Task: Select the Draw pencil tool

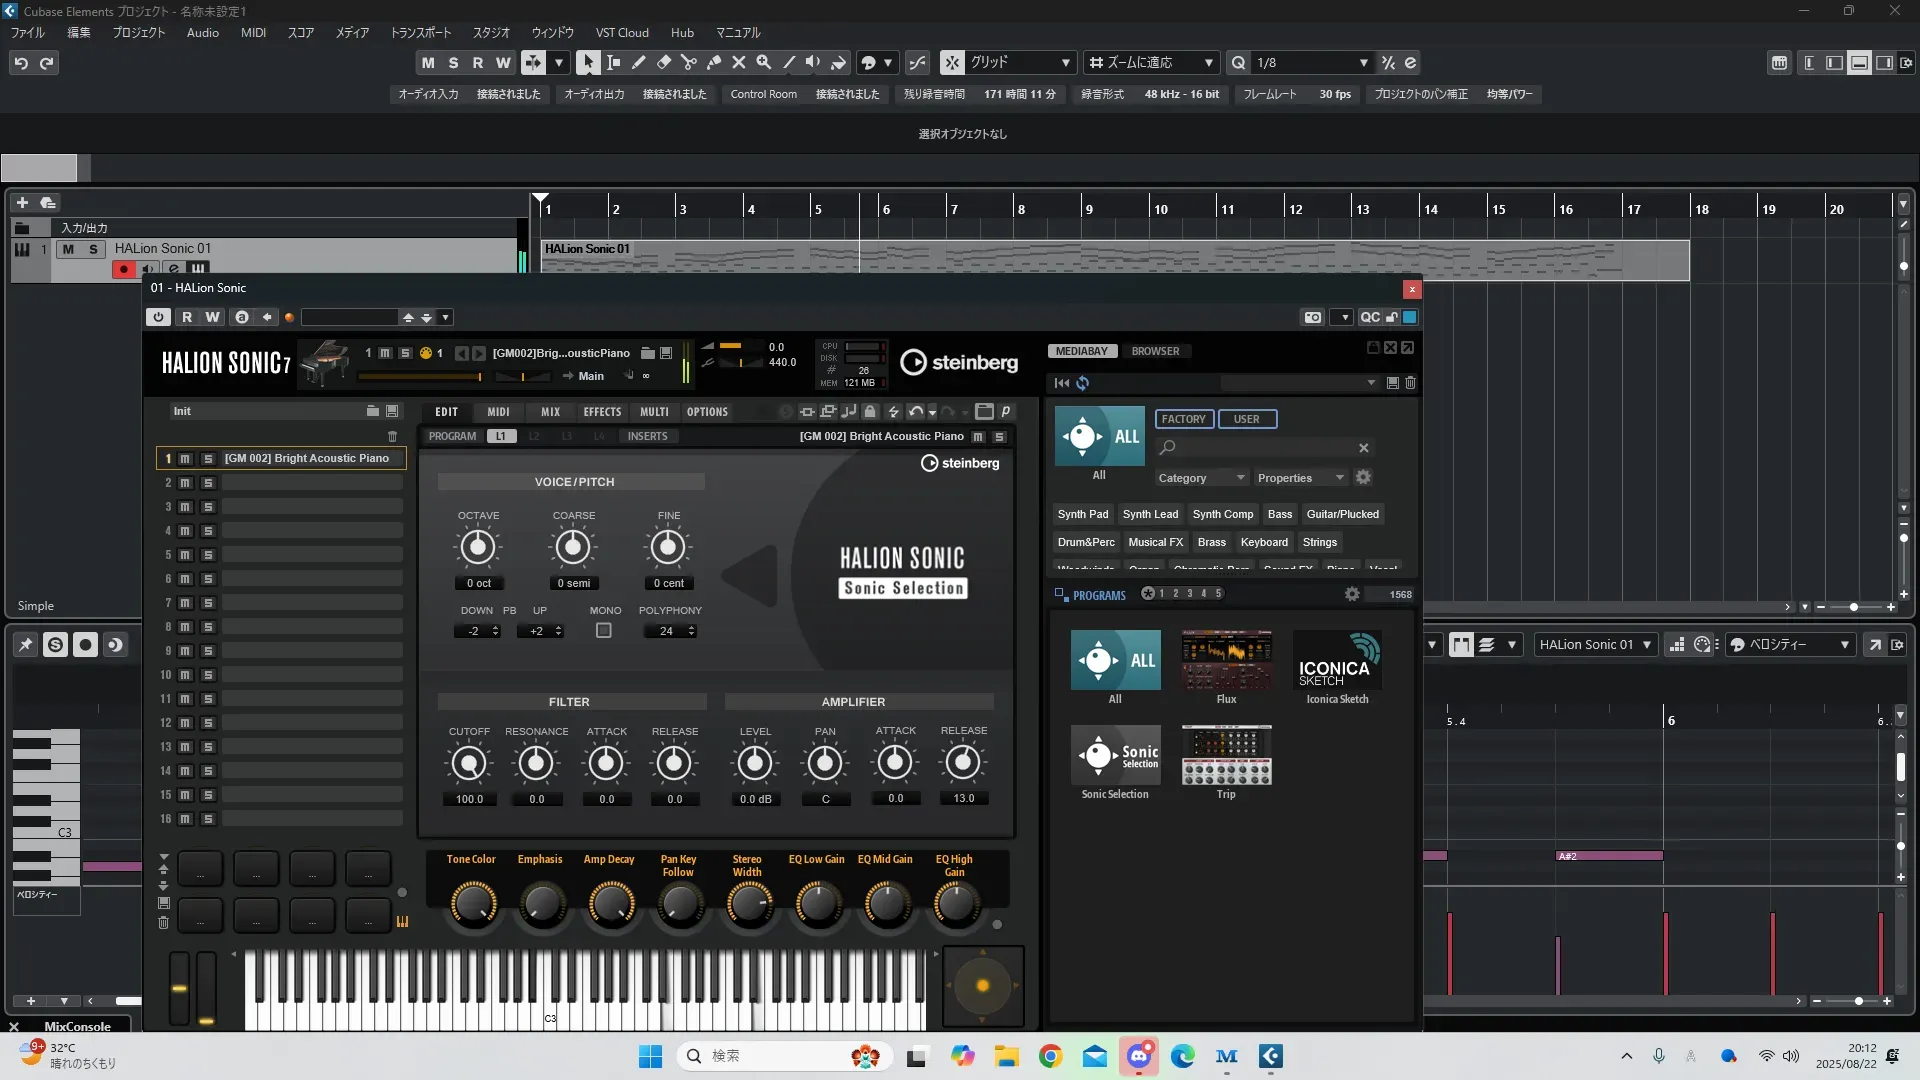Action: click(x=638, y=62)
